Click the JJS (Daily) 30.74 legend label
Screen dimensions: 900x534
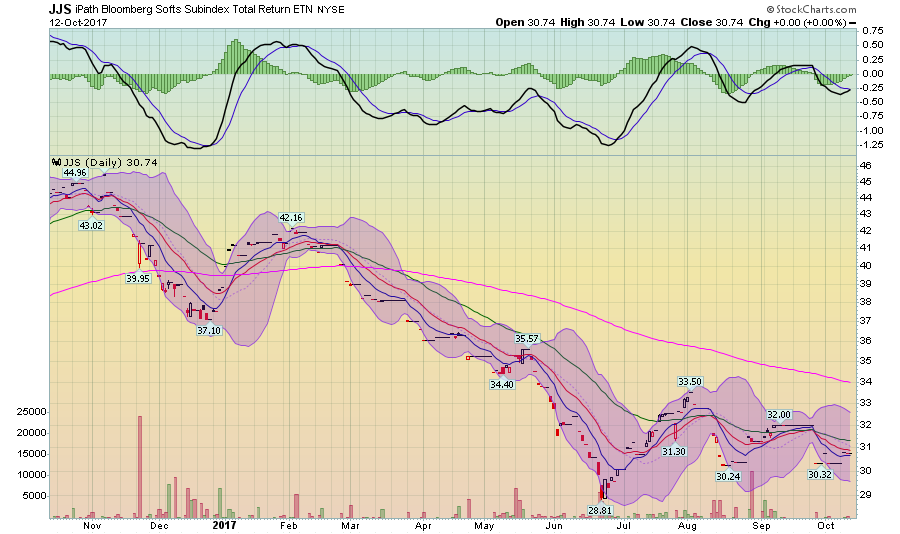point(110,162)
